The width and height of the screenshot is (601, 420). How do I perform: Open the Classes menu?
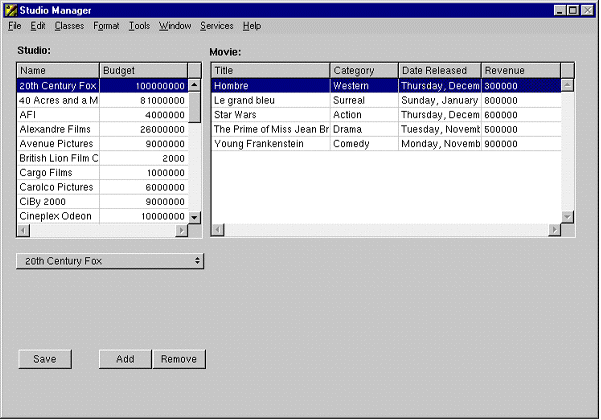(x=69, y=25)
